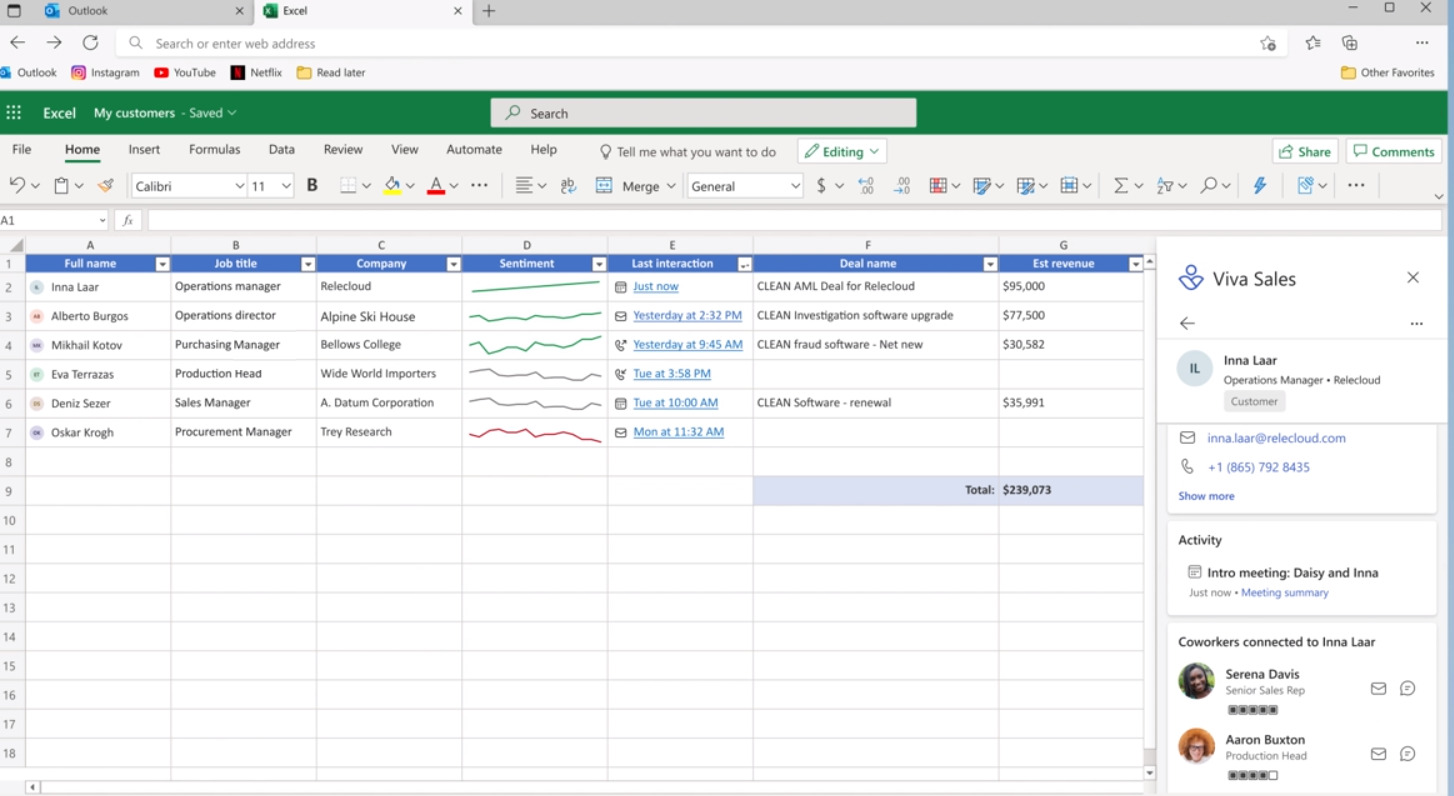Screen dimensions: 1454x796
Task: Open the Full name column filter
Action: coord(162,264)
